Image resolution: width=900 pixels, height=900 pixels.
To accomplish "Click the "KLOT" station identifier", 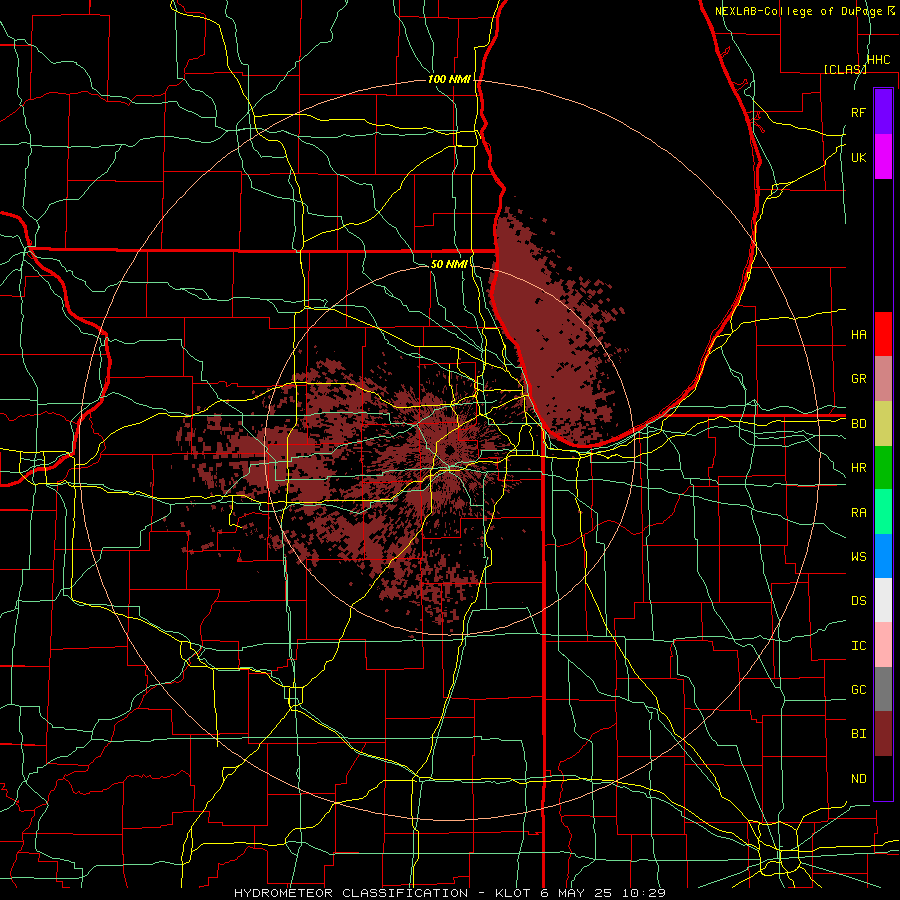I will [513, 893].
